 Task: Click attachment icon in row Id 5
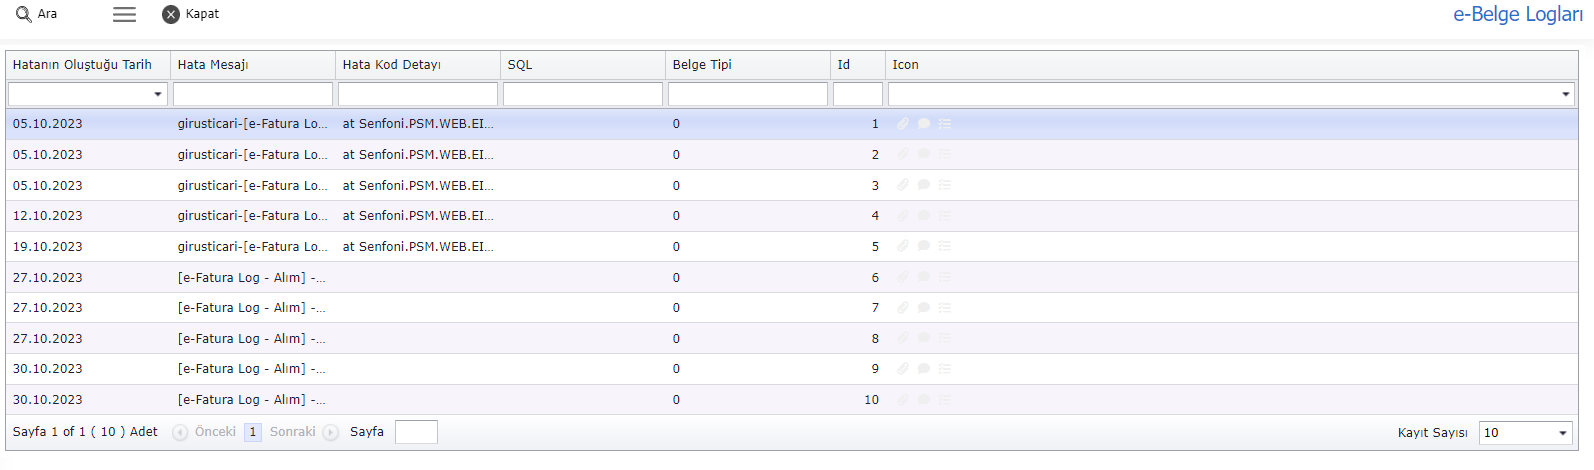903,246
